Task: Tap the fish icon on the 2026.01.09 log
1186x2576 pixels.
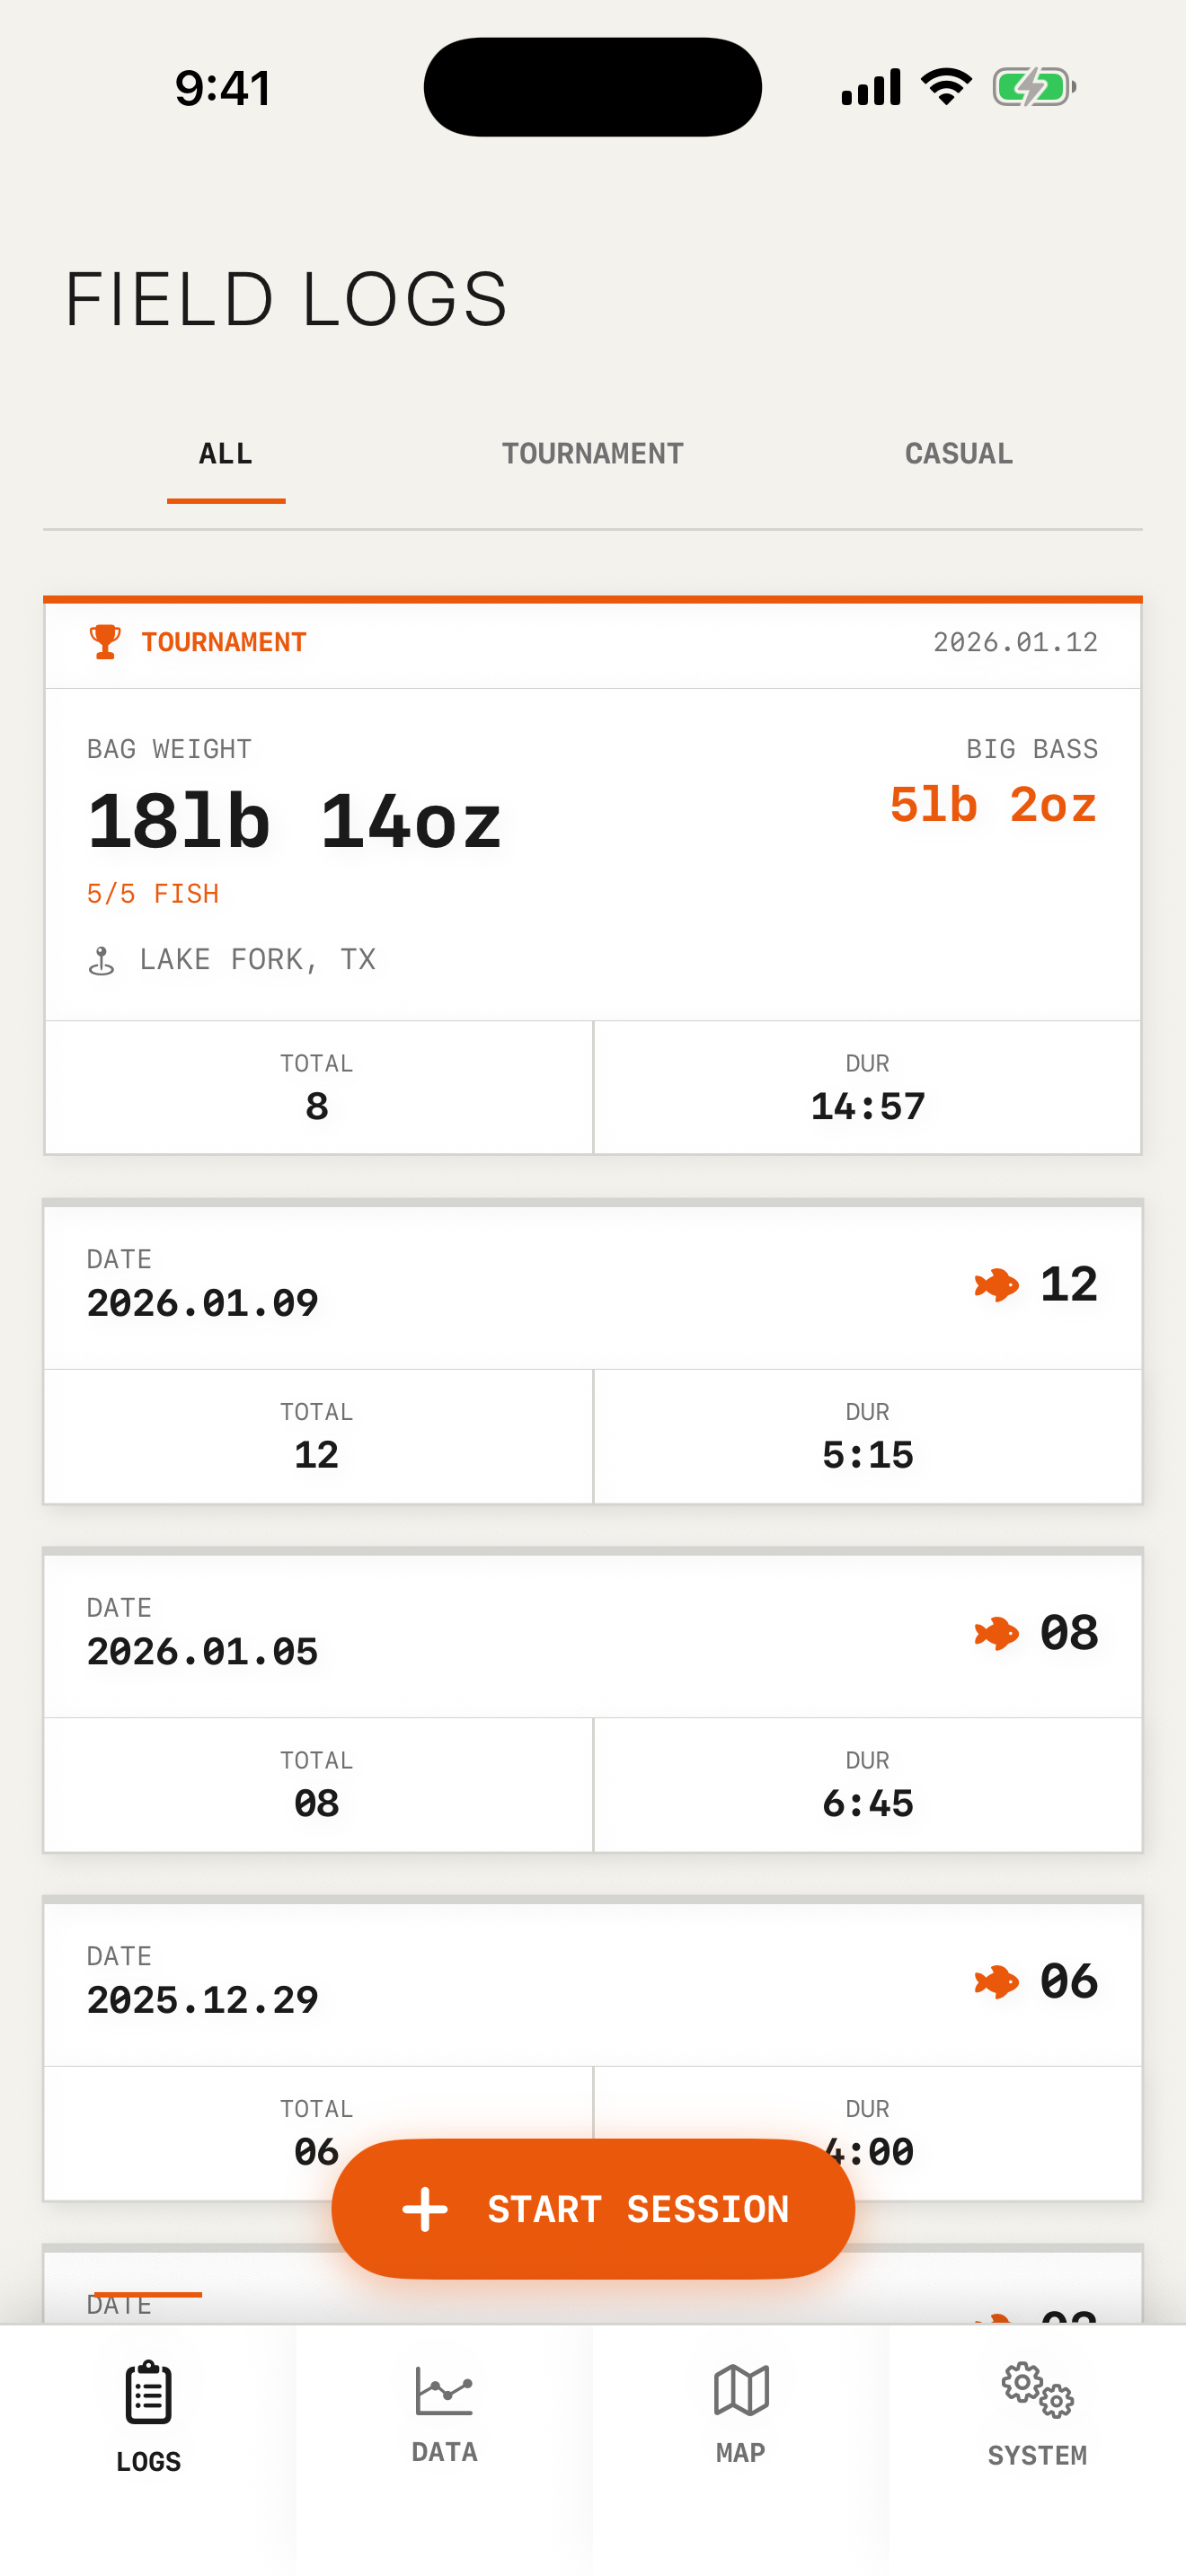Action: pyautogui.click(x=996, y=1285)
